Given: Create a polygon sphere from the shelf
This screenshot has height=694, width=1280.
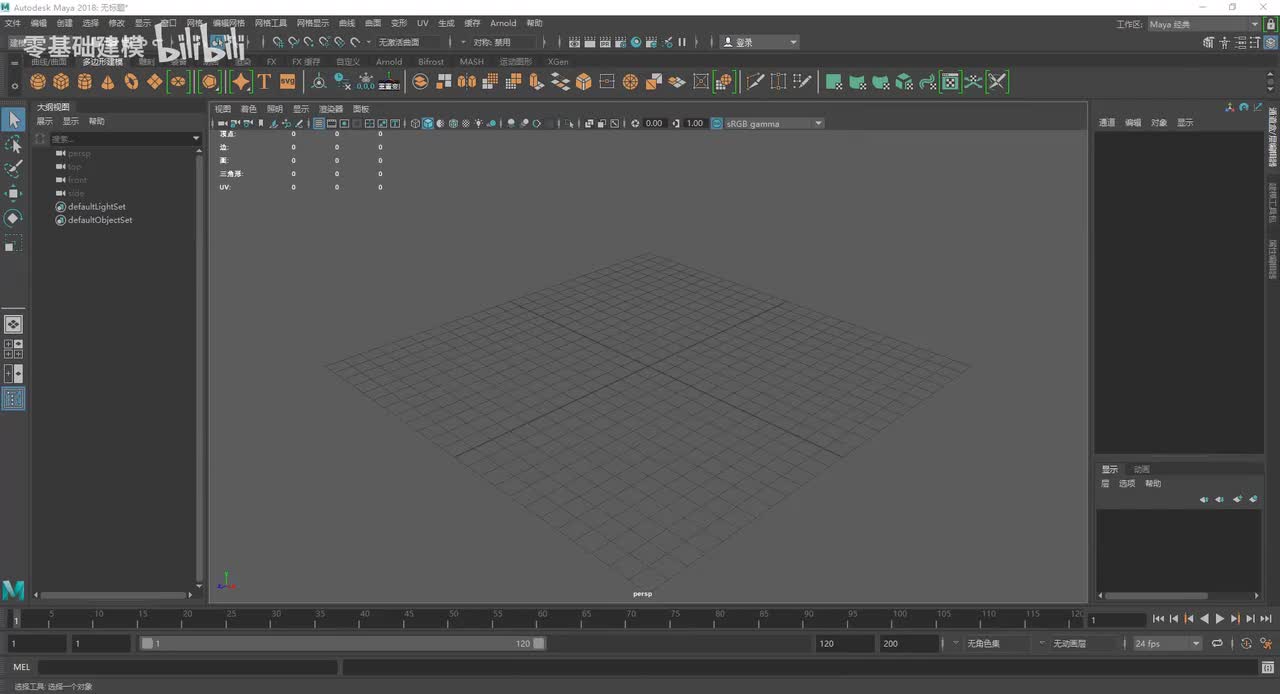Looking at the screenshot, I should (38, 82).
